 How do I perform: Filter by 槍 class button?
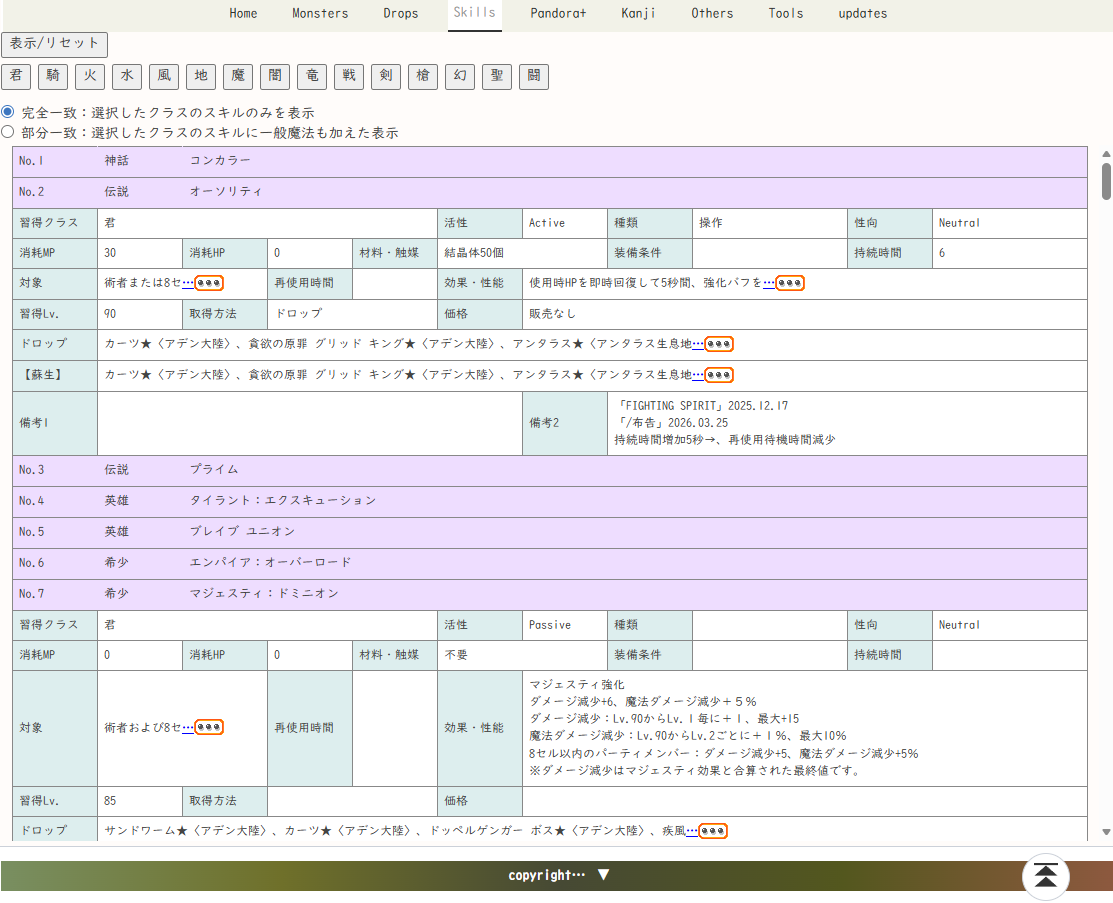pos(423,77)
